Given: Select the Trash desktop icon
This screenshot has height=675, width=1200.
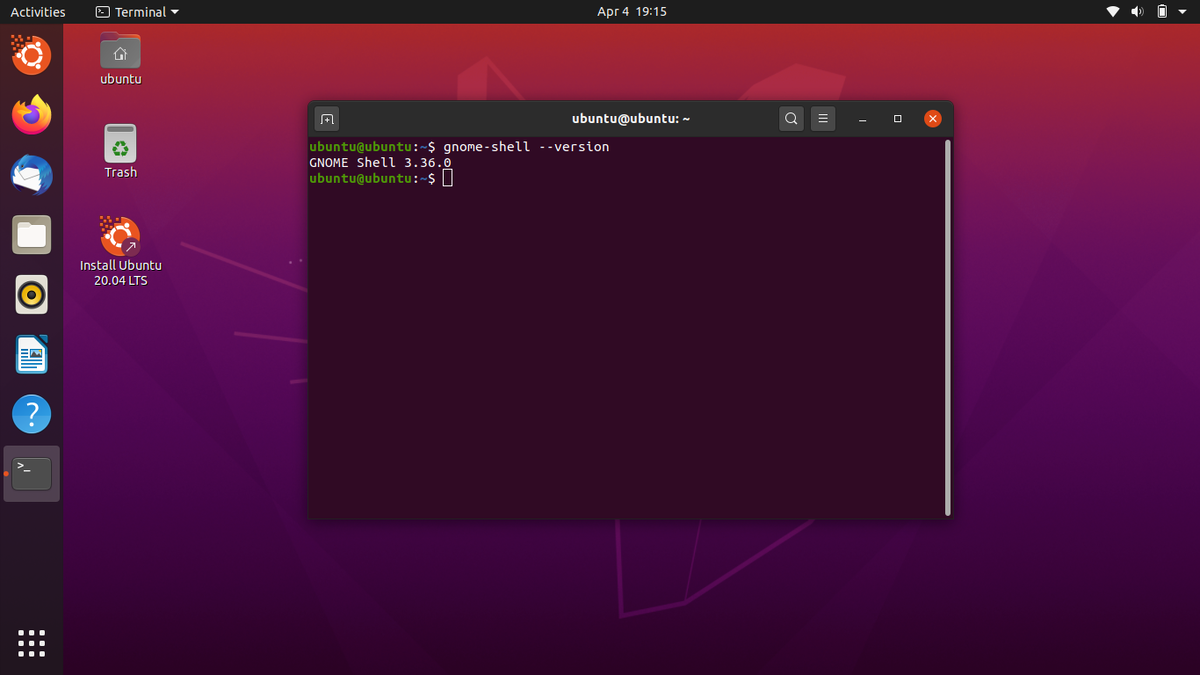Looking at the screenshot, I should click(121, 152).
